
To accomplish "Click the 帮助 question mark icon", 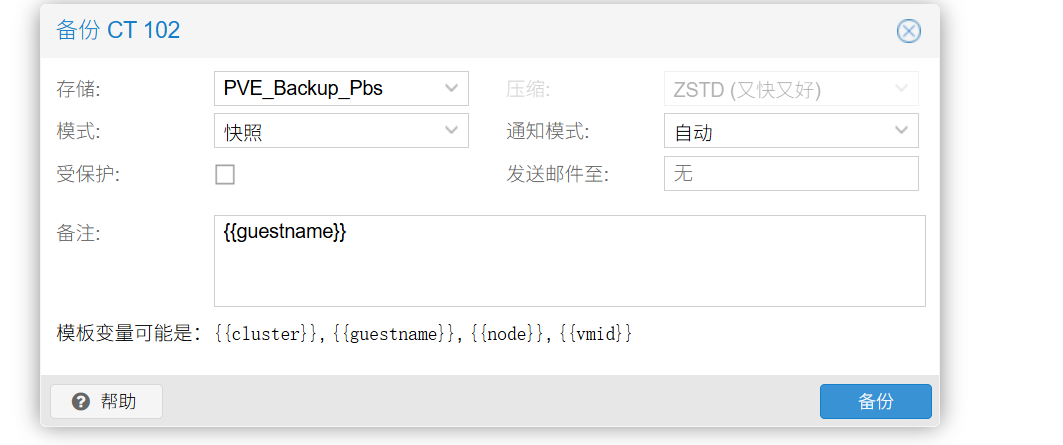I will coord(81,402).
